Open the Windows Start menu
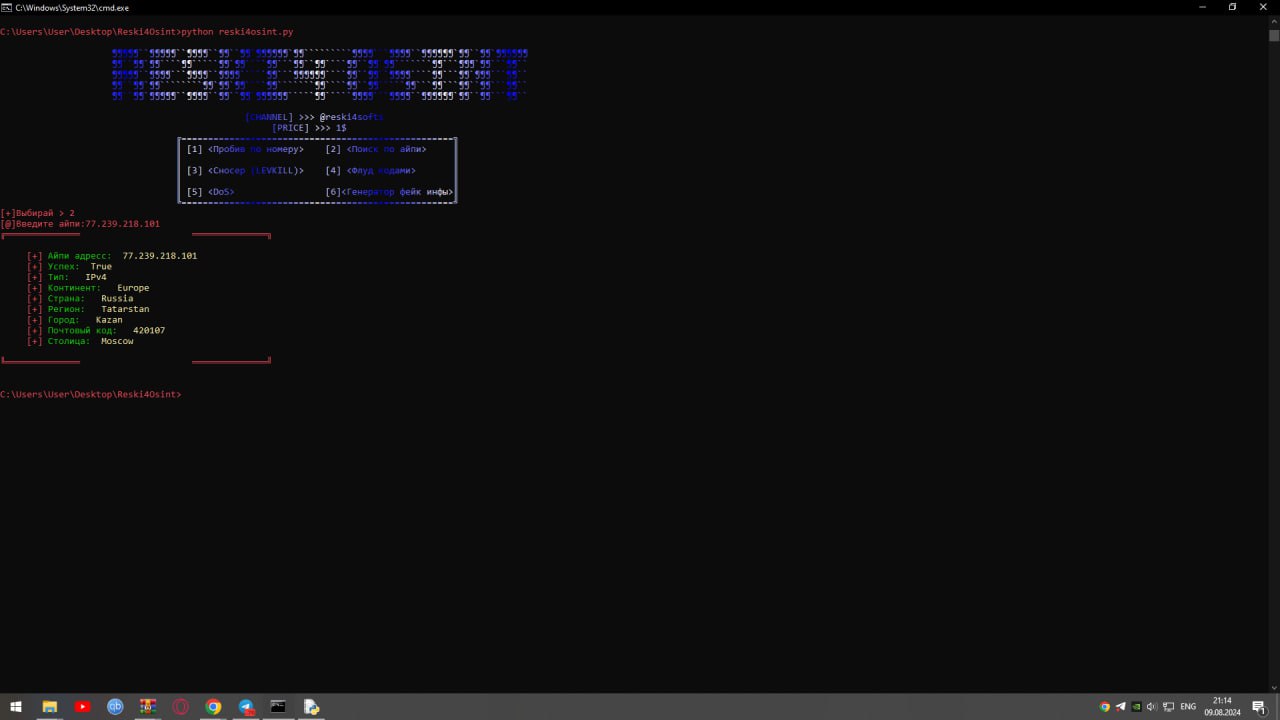The width and height of the screenshot is (1280, 720). point(16,707)
